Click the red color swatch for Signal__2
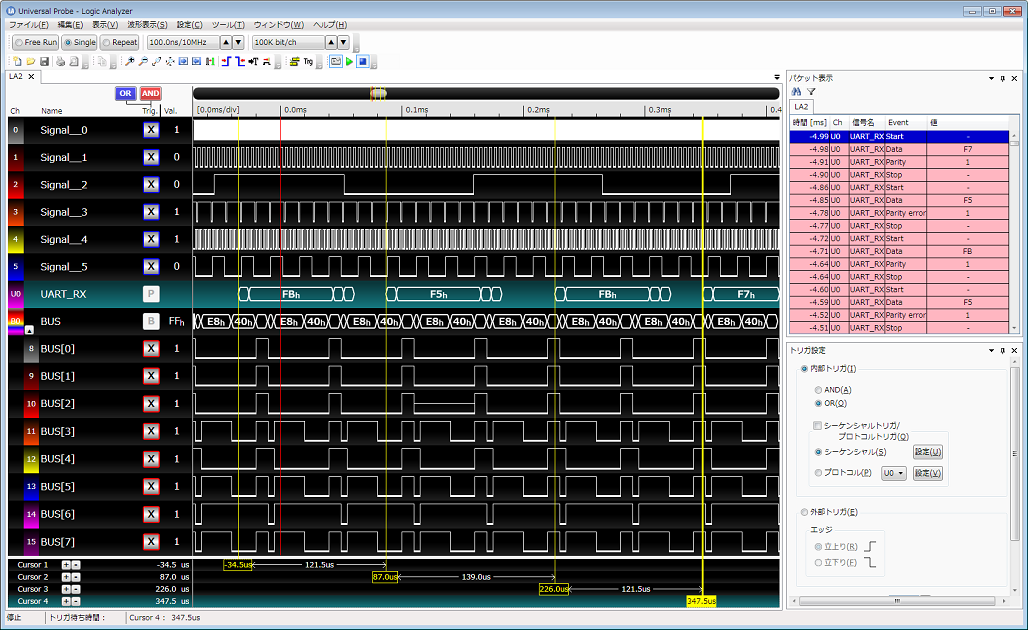 tap(15, 185)
